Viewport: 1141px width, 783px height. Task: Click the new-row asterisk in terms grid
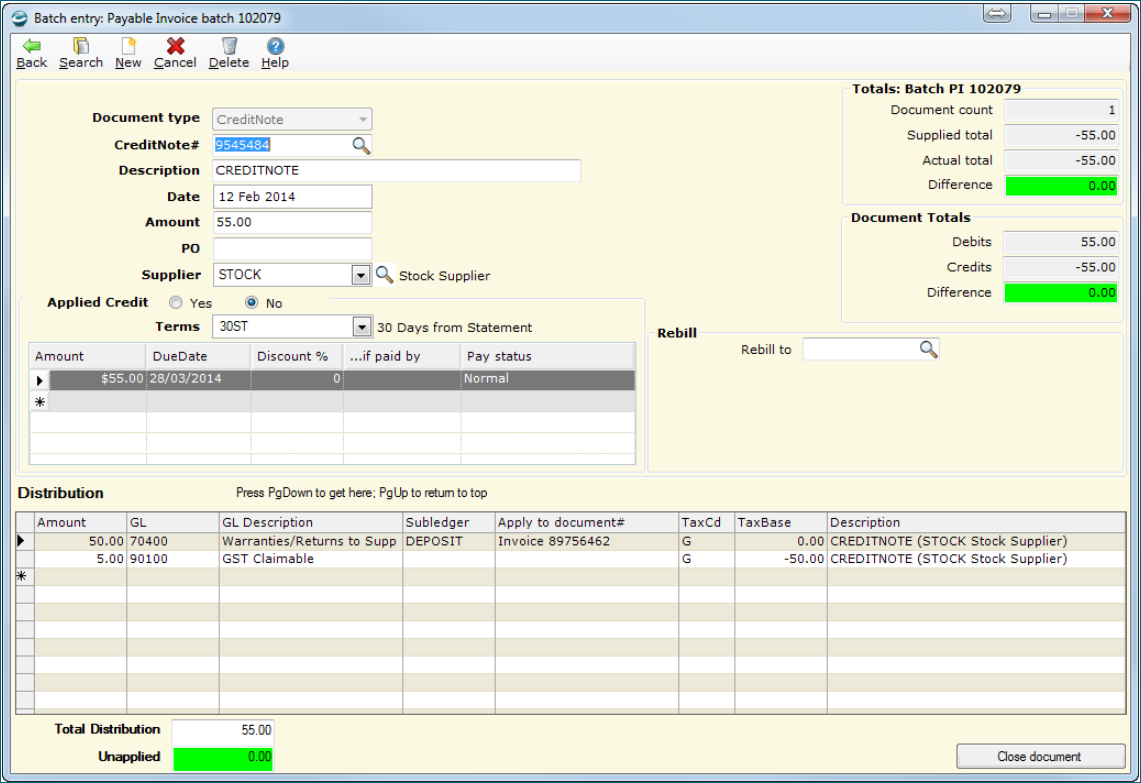pos(39,401)
